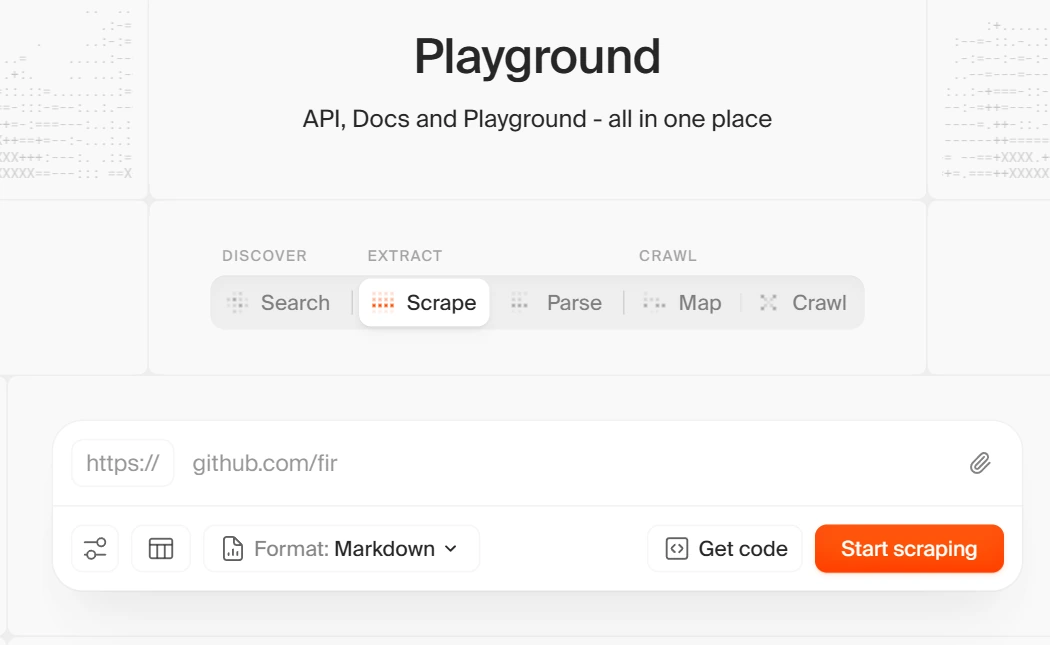Click the paperclip attach file icon
This screenshot has width=1050, height=645.
coord(980,463)
